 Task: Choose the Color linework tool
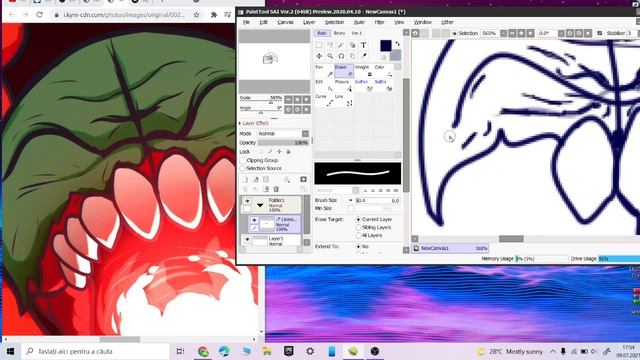point(383,71)
